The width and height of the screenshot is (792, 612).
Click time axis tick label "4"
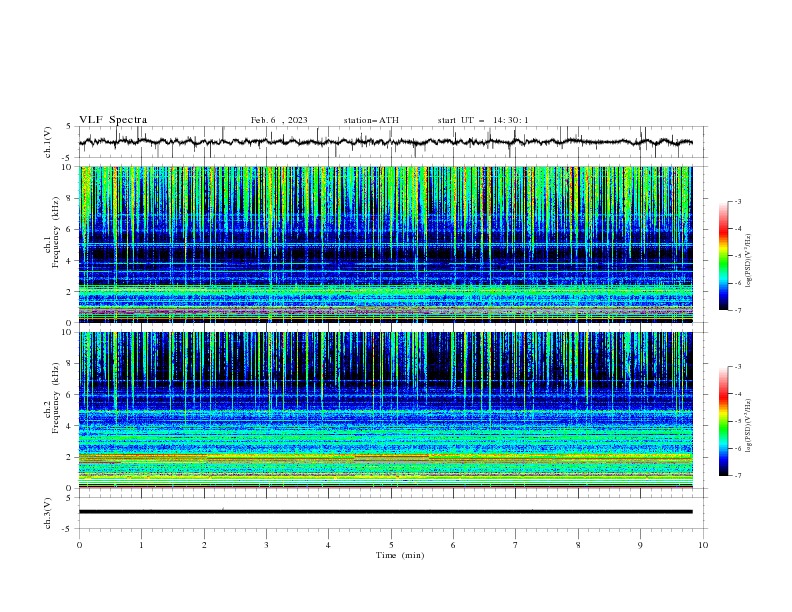point(328,545)
